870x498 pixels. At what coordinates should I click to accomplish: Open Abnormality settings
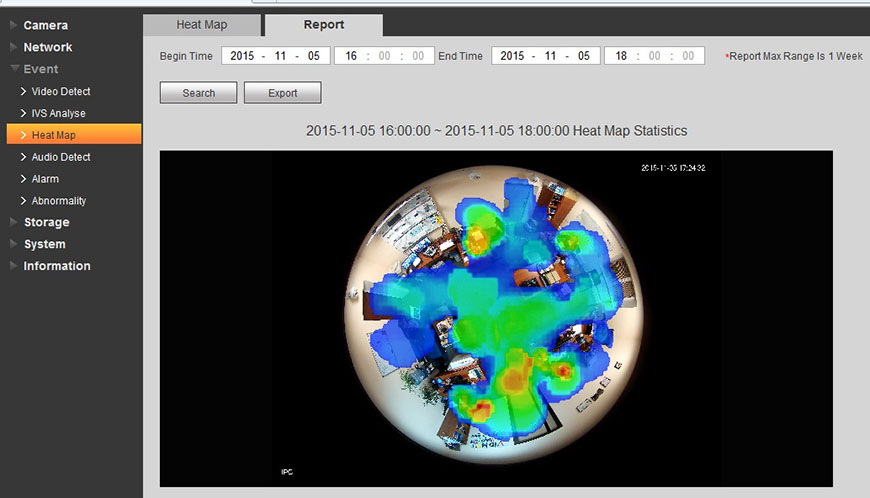click(58, 201)
